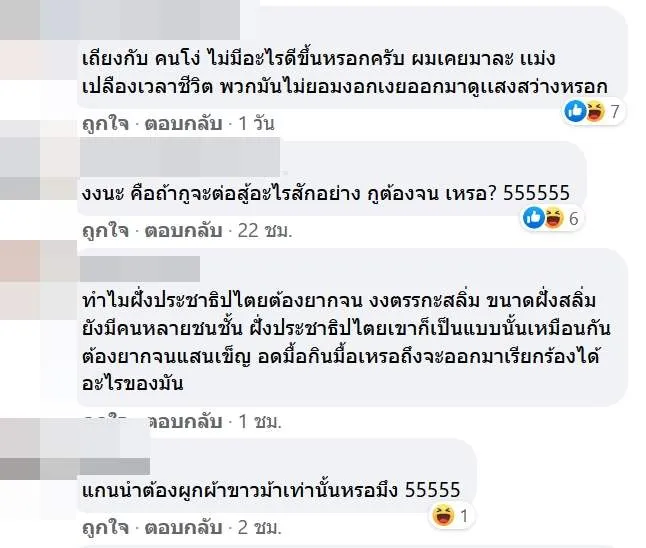Click the laughing emoji with 1 reaction
The image size is (646, 548).
443,515
